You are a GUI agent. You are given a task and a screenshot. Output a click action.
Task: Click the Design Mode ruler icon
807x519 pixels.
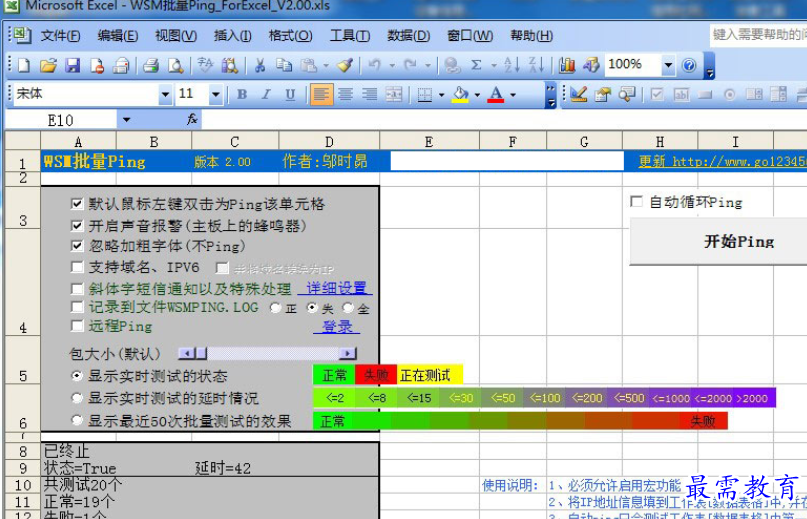(578, 94)
